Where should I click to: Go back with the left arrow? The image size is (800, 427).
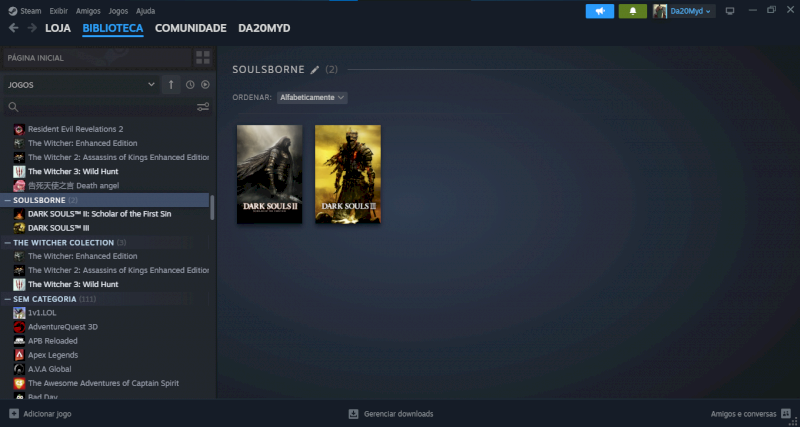(x=14, y=28)
